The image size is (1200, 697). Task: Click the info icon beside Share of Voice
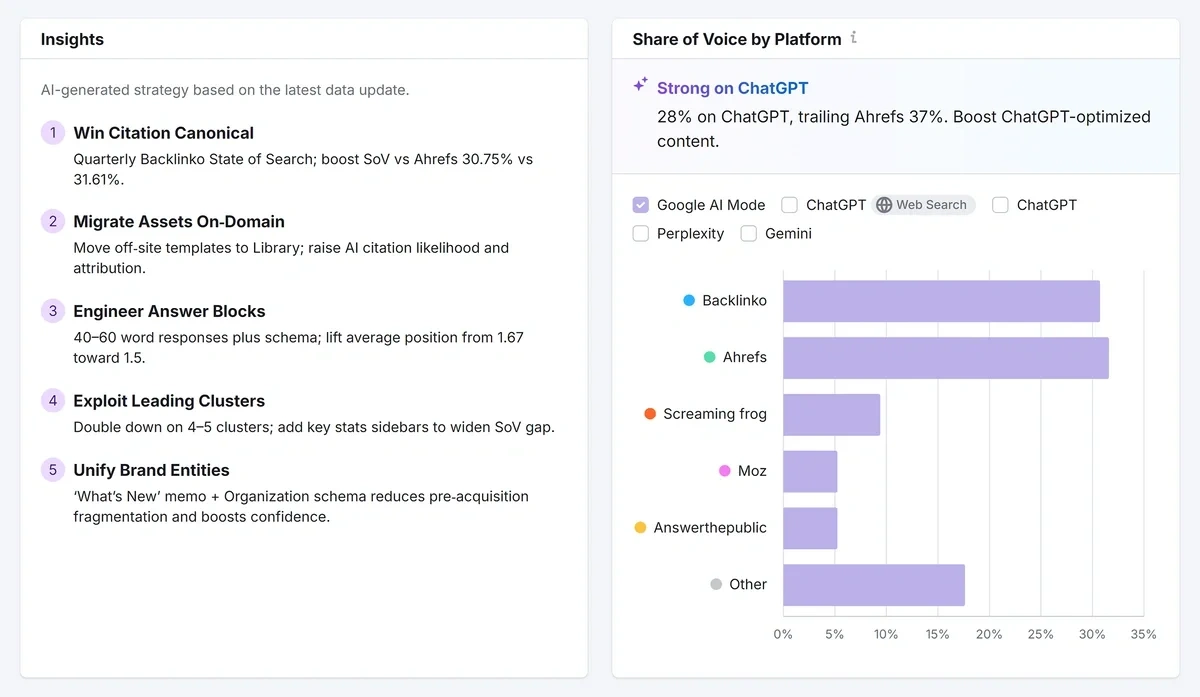[x=854, y=38]
